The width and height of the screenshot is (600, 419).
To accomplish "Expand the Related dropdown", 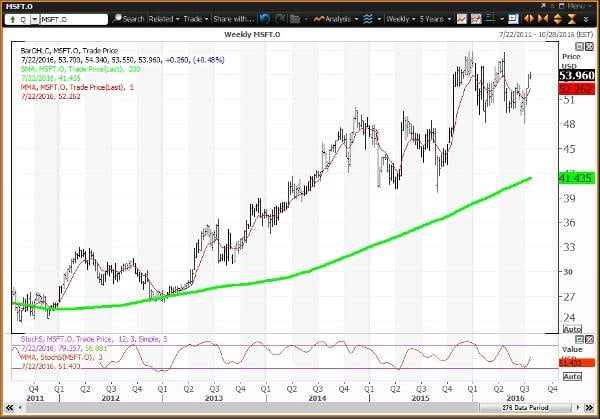I will (164, 18).
